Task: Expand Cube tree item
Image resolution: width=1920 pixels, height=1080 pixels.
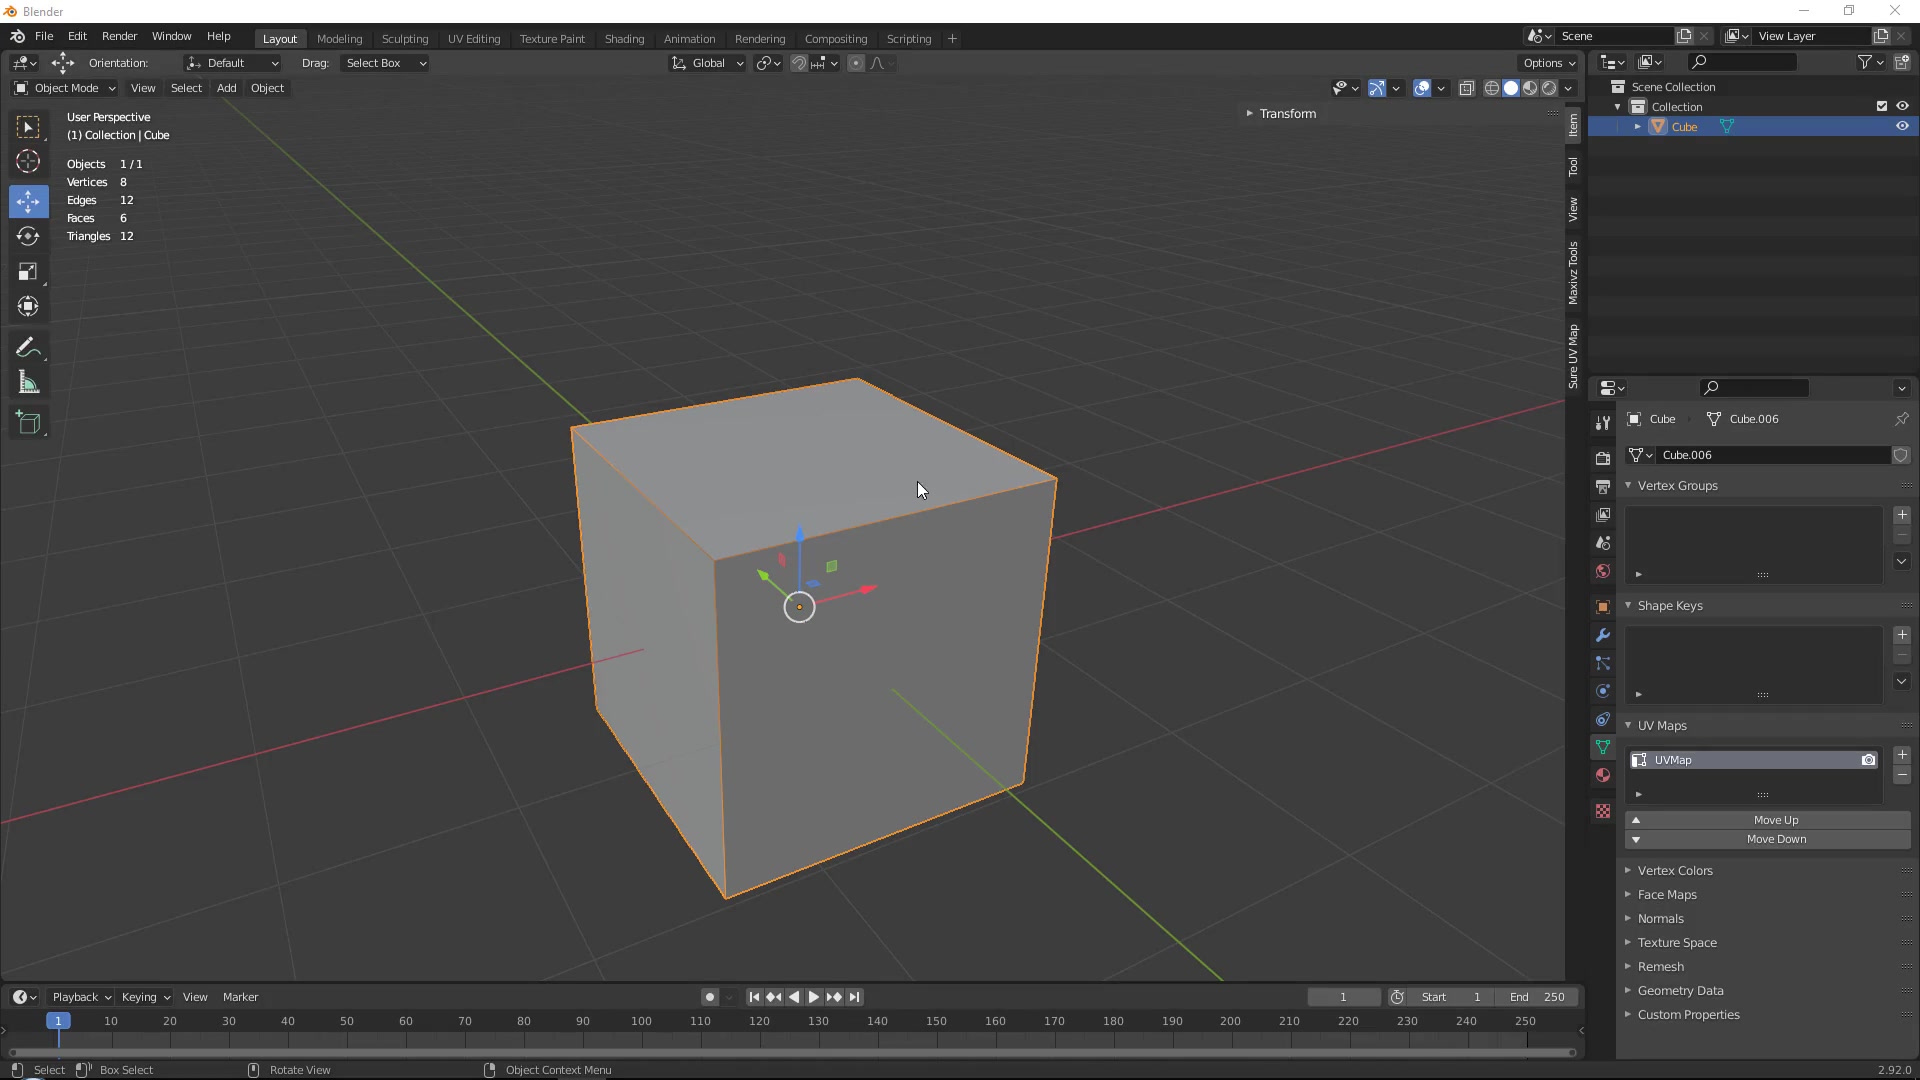Action: coord(1638,127)
